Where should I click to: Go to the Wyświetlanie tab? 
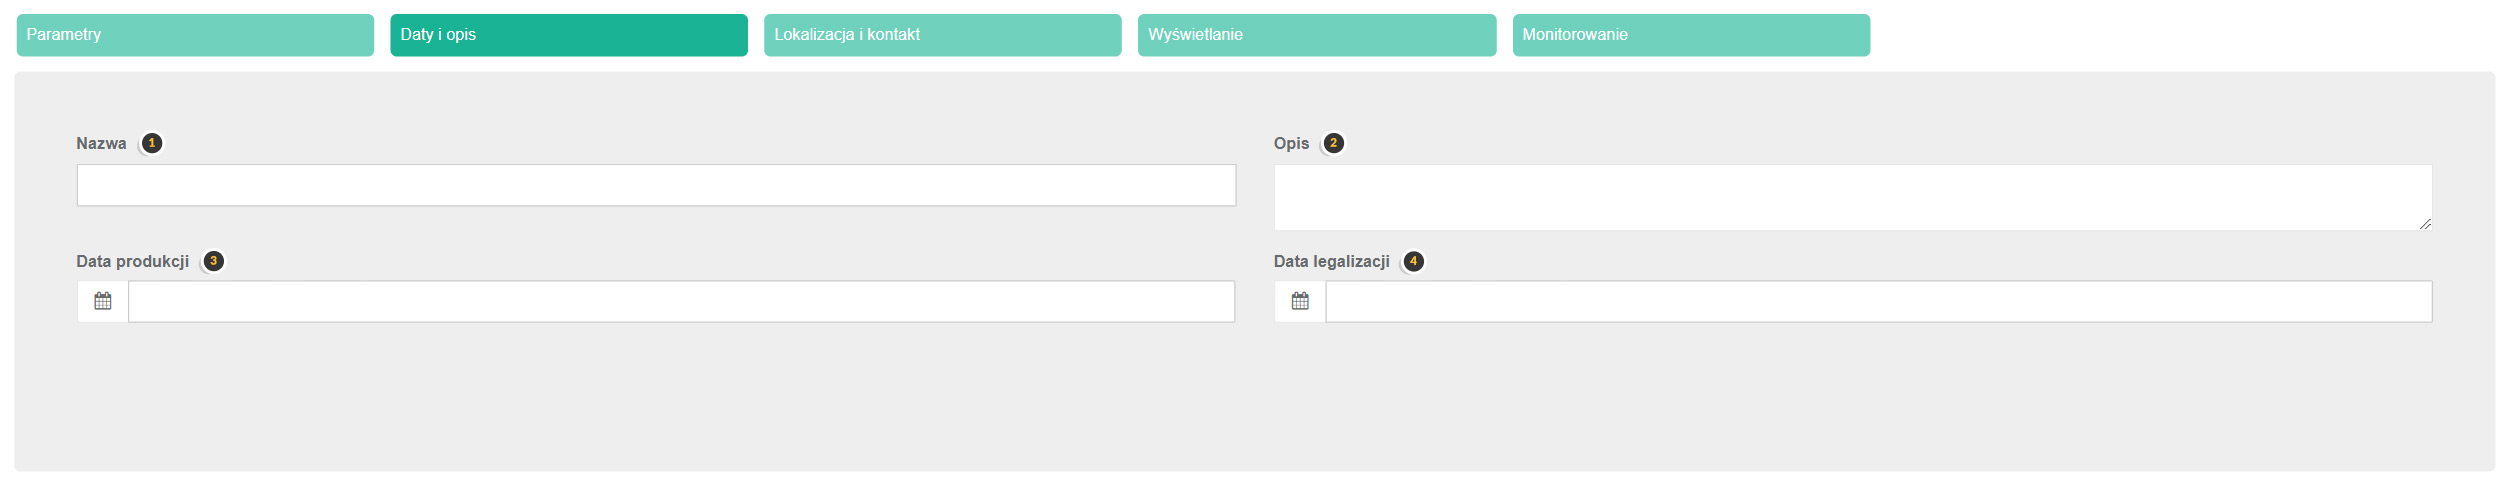1316,35
